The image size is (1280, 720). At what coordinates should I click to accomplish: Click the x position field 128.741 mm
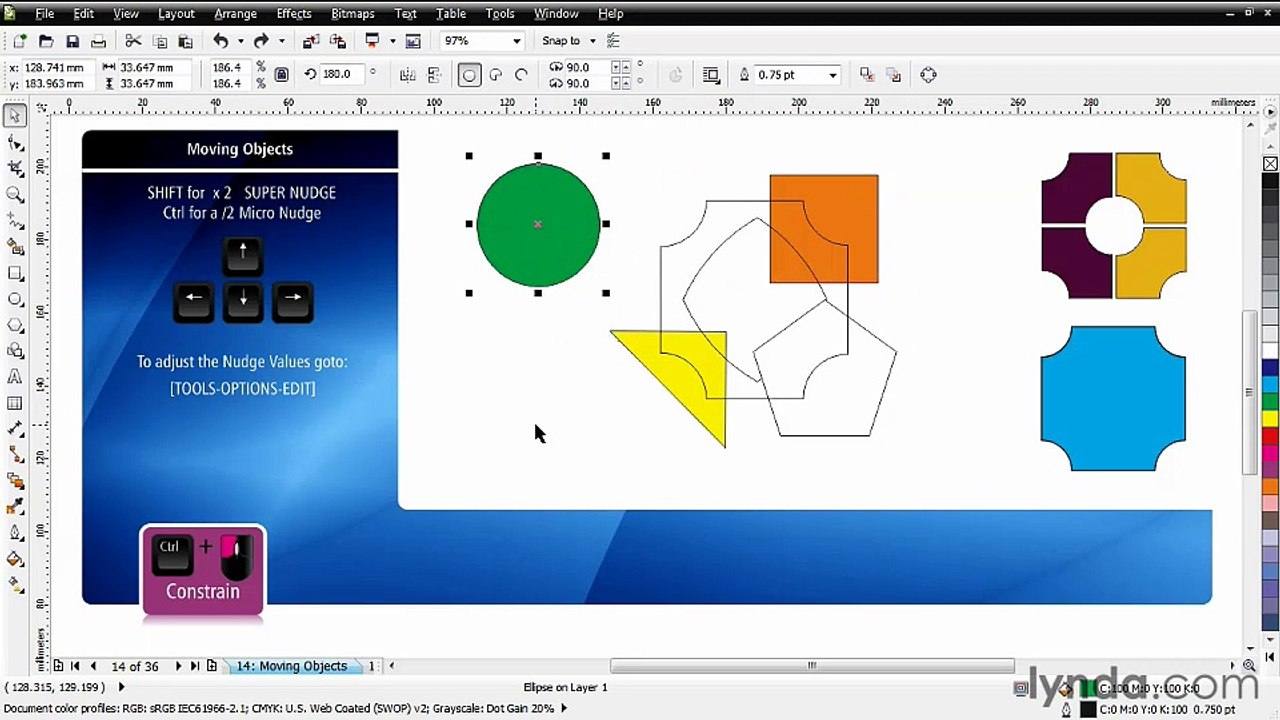(60, 67)
